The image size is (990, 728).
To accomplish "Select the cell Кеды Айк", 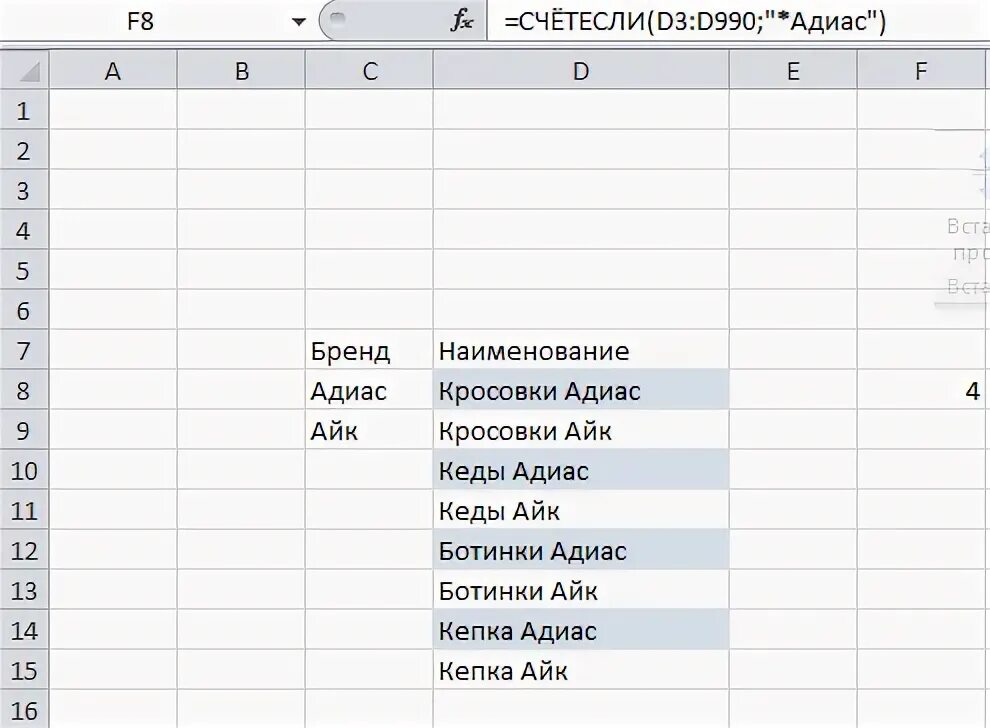I will [581, 510].
